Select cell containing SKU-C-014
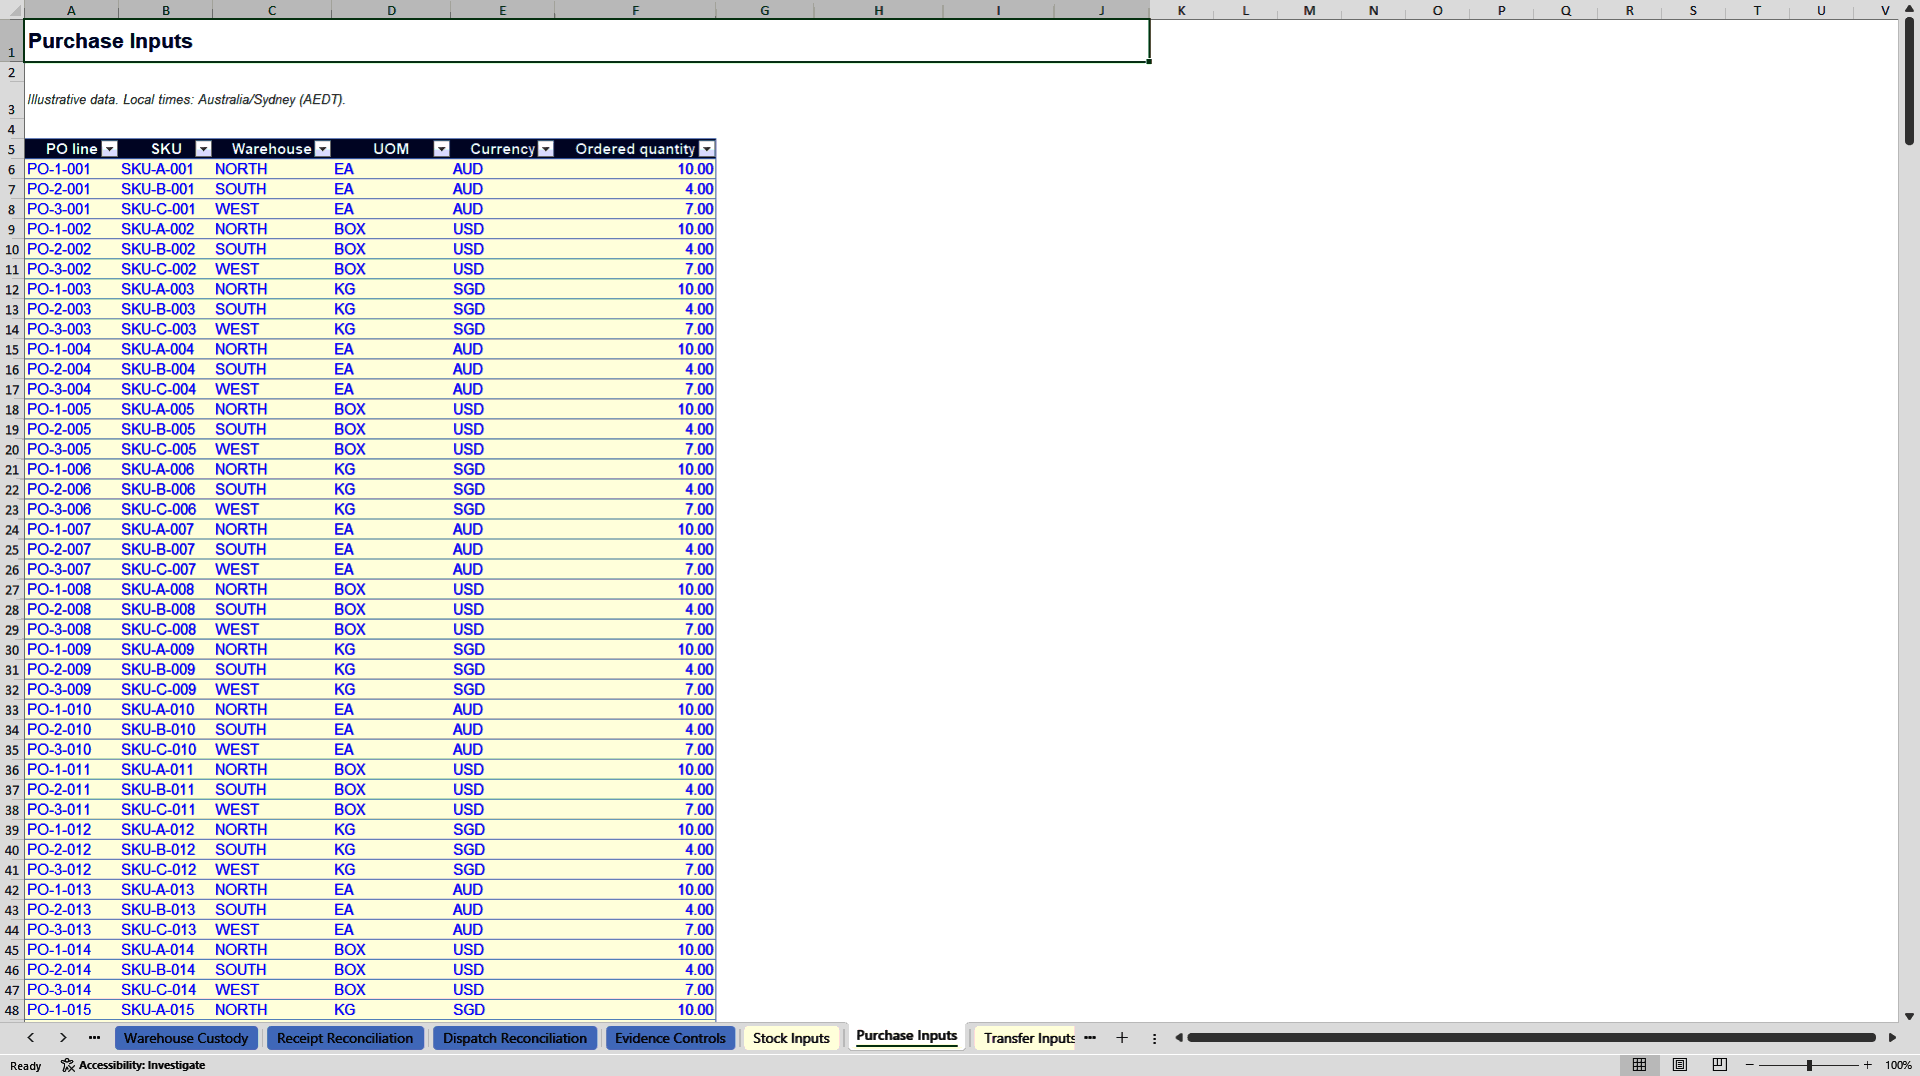The height and width of the screenshot is (1076, 1920). click(165, 990)
